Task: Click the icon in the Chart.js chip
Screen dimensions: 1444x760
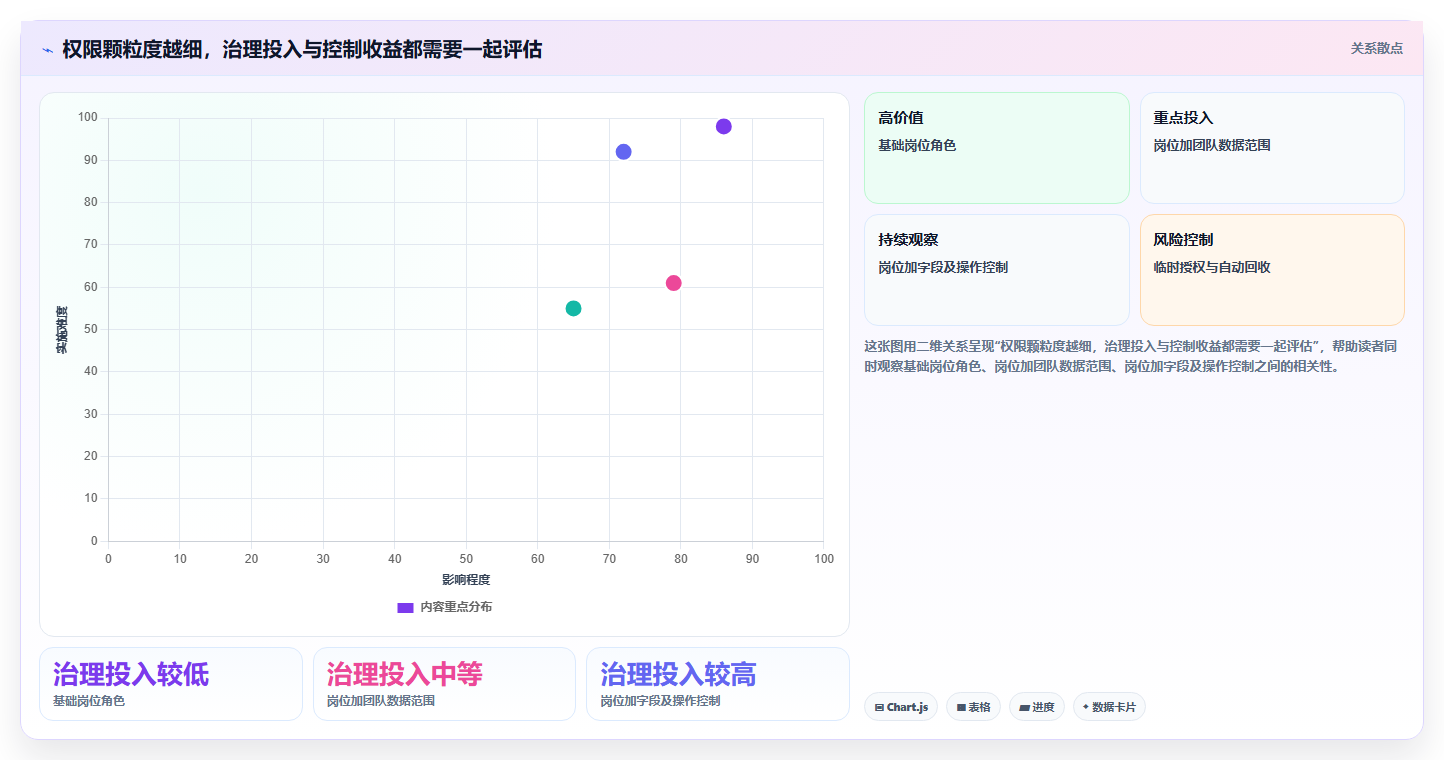Action: click(x=879, y=707)
